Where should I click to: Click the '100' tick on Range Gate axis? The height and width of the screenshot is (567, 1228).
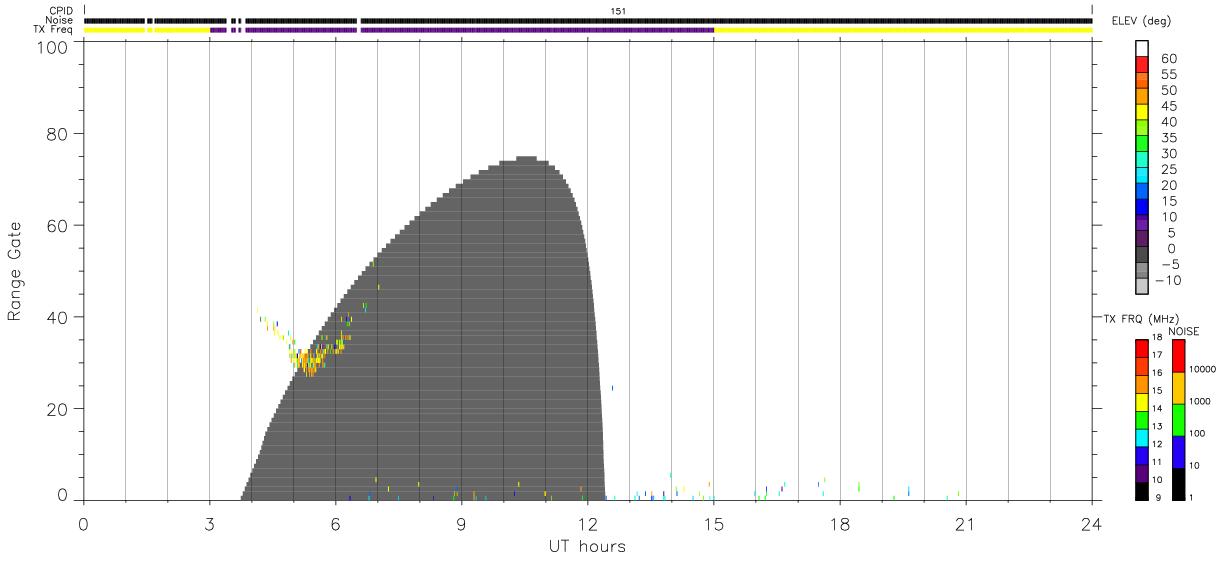click(x=53, y=46)
